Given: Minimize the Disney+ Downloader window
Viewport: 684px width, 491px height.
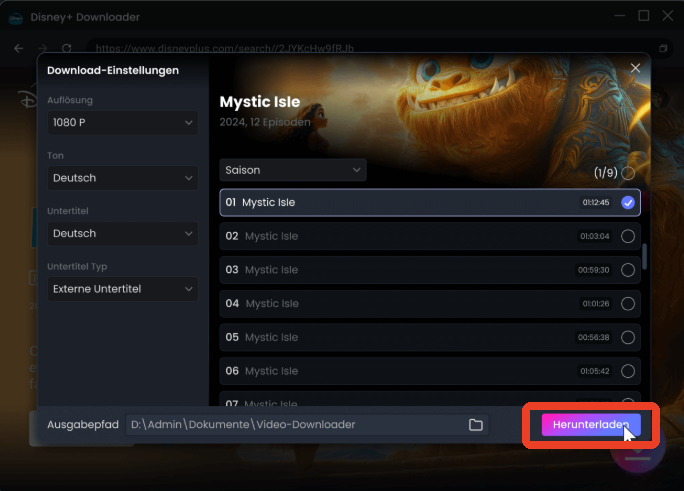Looking at the screenshot, I should 620,16.
